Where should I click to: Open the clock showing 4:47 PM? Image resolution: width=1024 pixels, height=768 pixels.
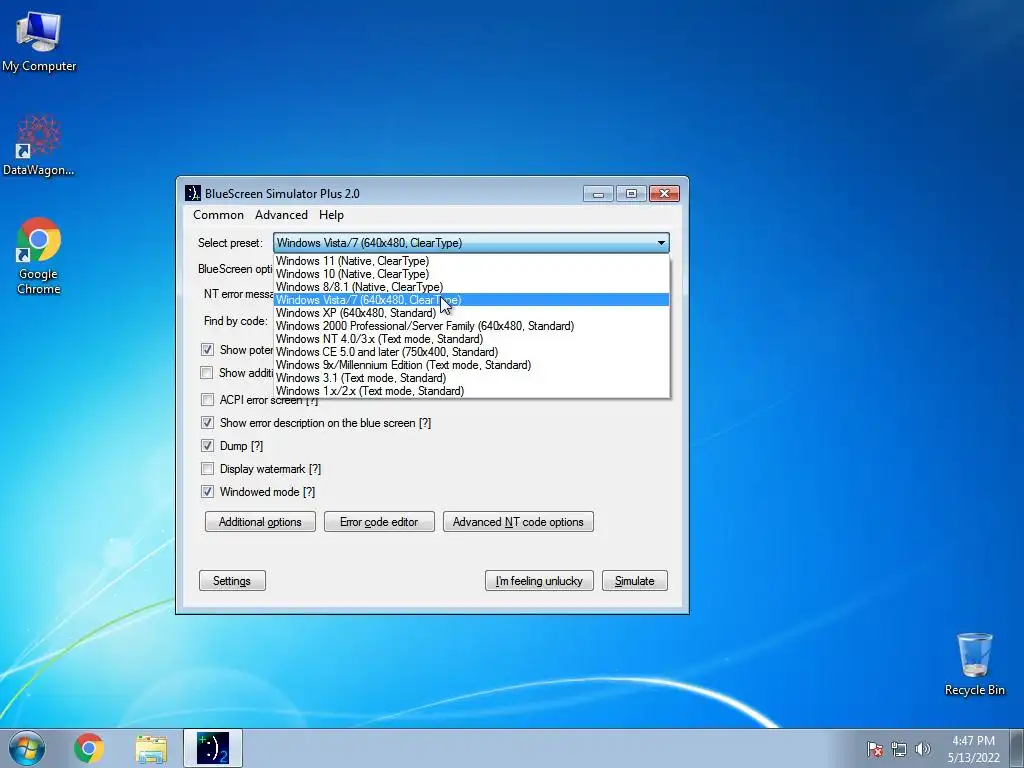click(973, 748)
